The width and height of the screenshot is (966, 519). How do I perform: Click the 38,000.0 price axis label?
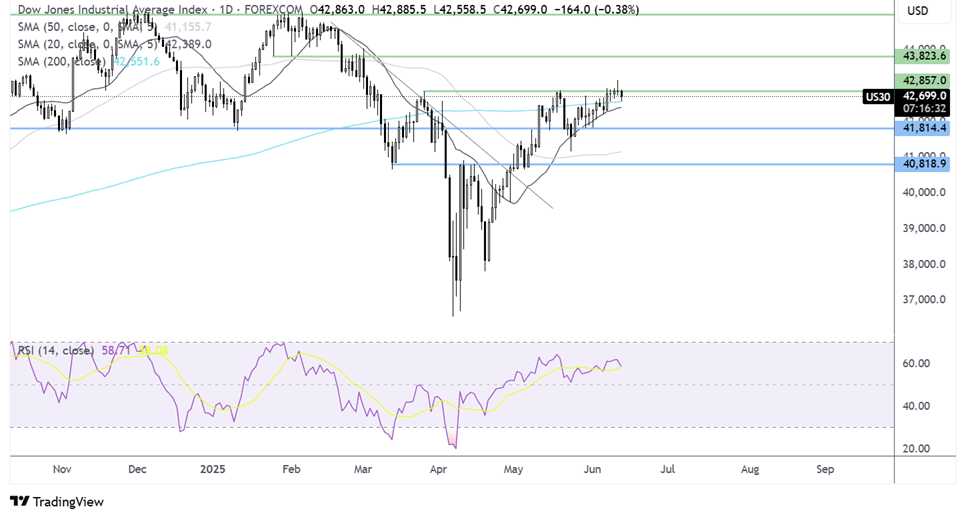point(923,264)
